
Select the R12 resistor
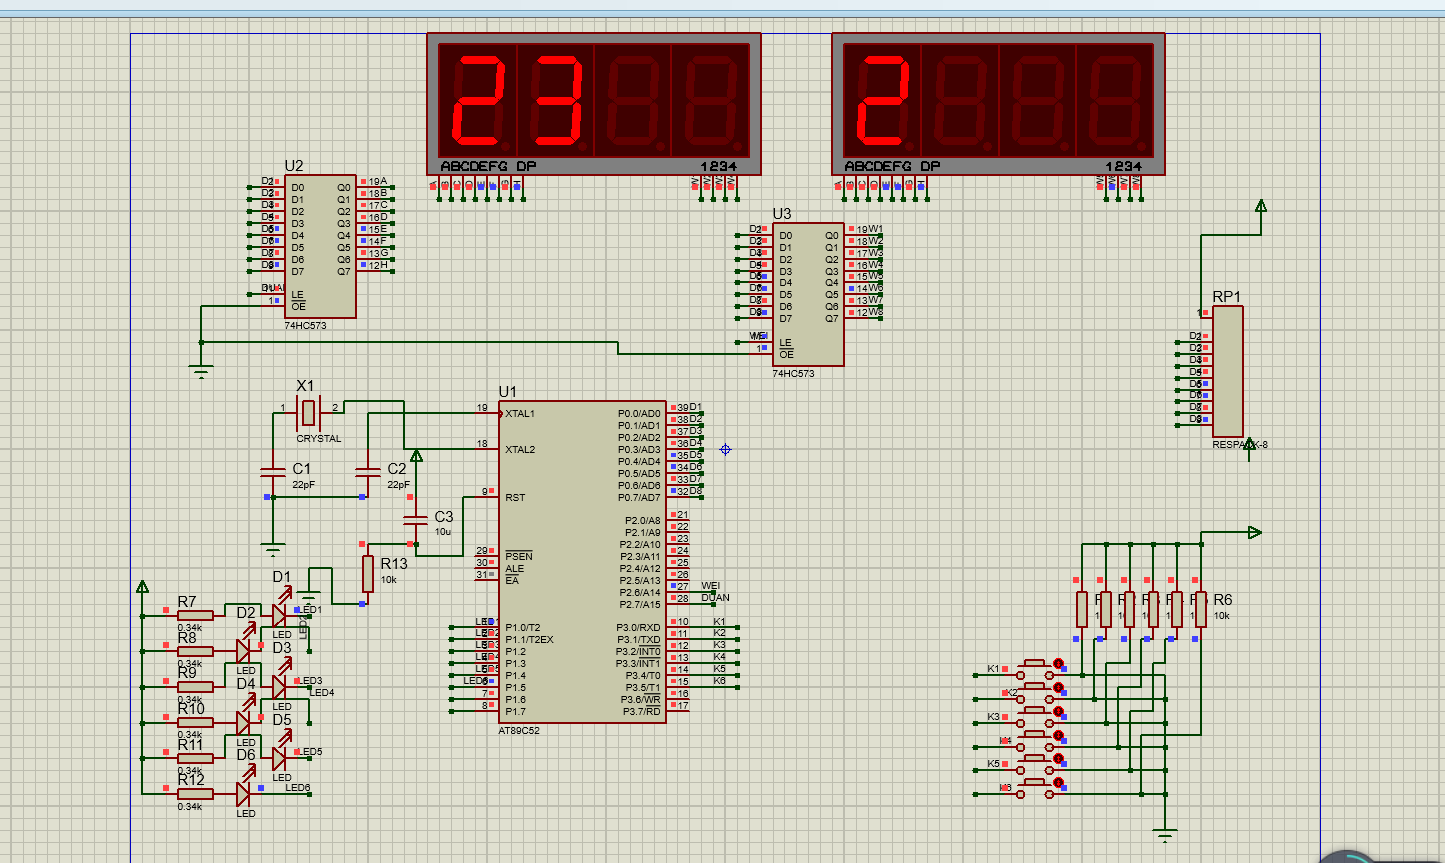pyautogui.click(x=195, y=793)
